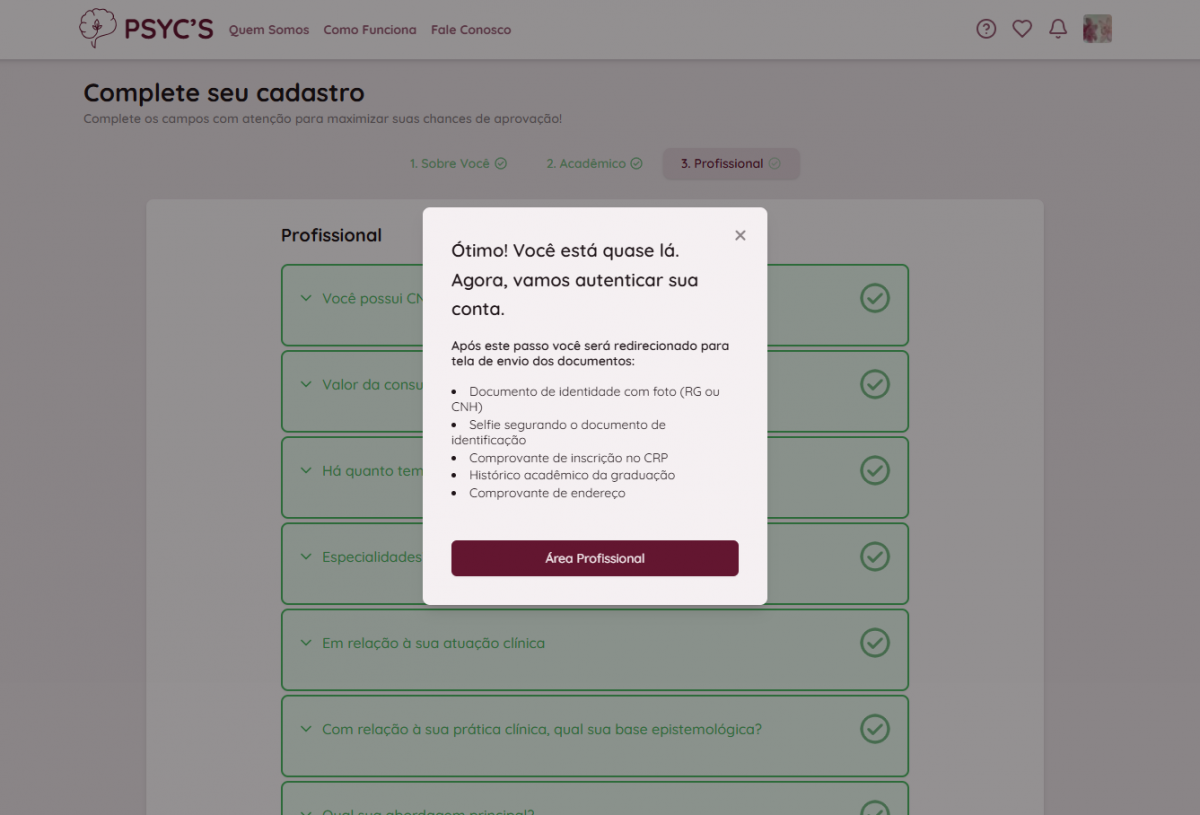Switch to '2. Acadêmico' step tab

pos(594,164)
